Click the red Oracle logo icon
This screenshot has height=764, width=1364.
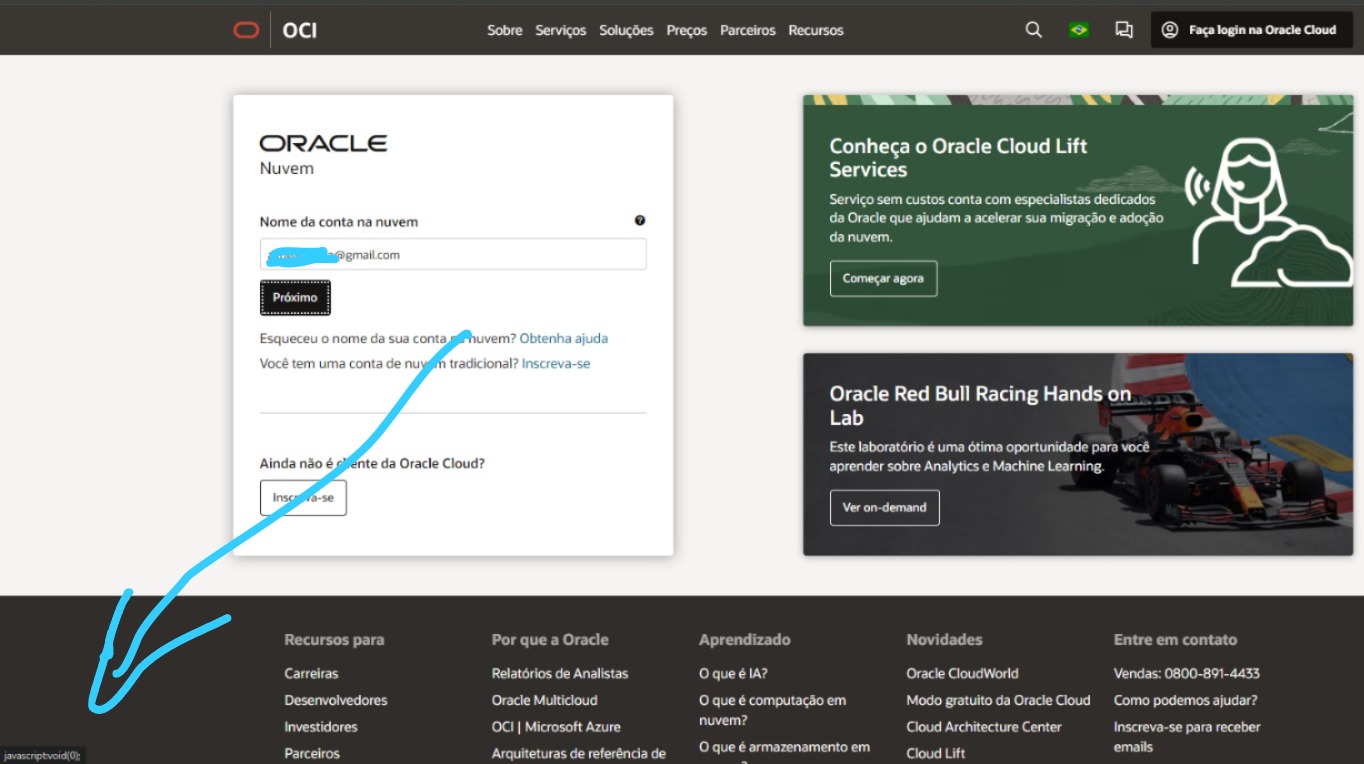click(x=246, y=30)
